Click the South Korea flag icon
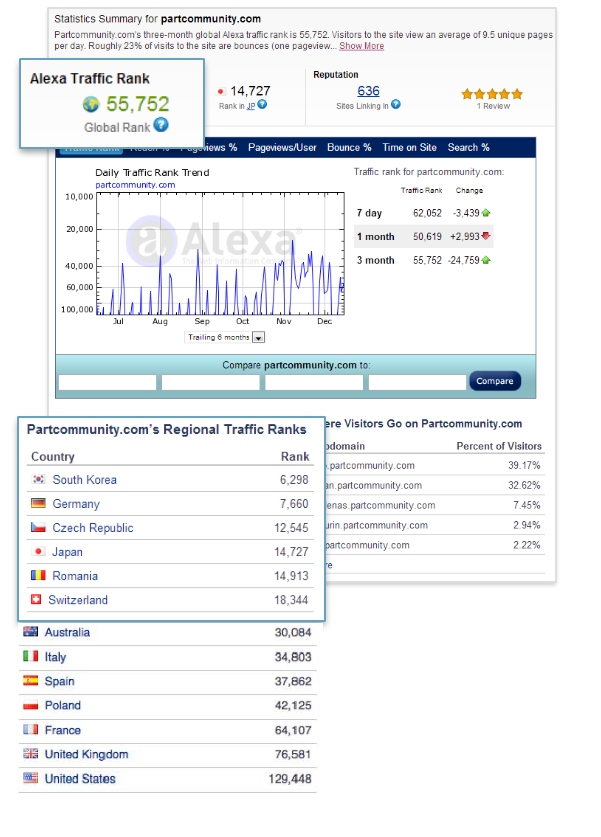Image resolution: width=601 pixels, height=837 pixels. tap(39, 480)
